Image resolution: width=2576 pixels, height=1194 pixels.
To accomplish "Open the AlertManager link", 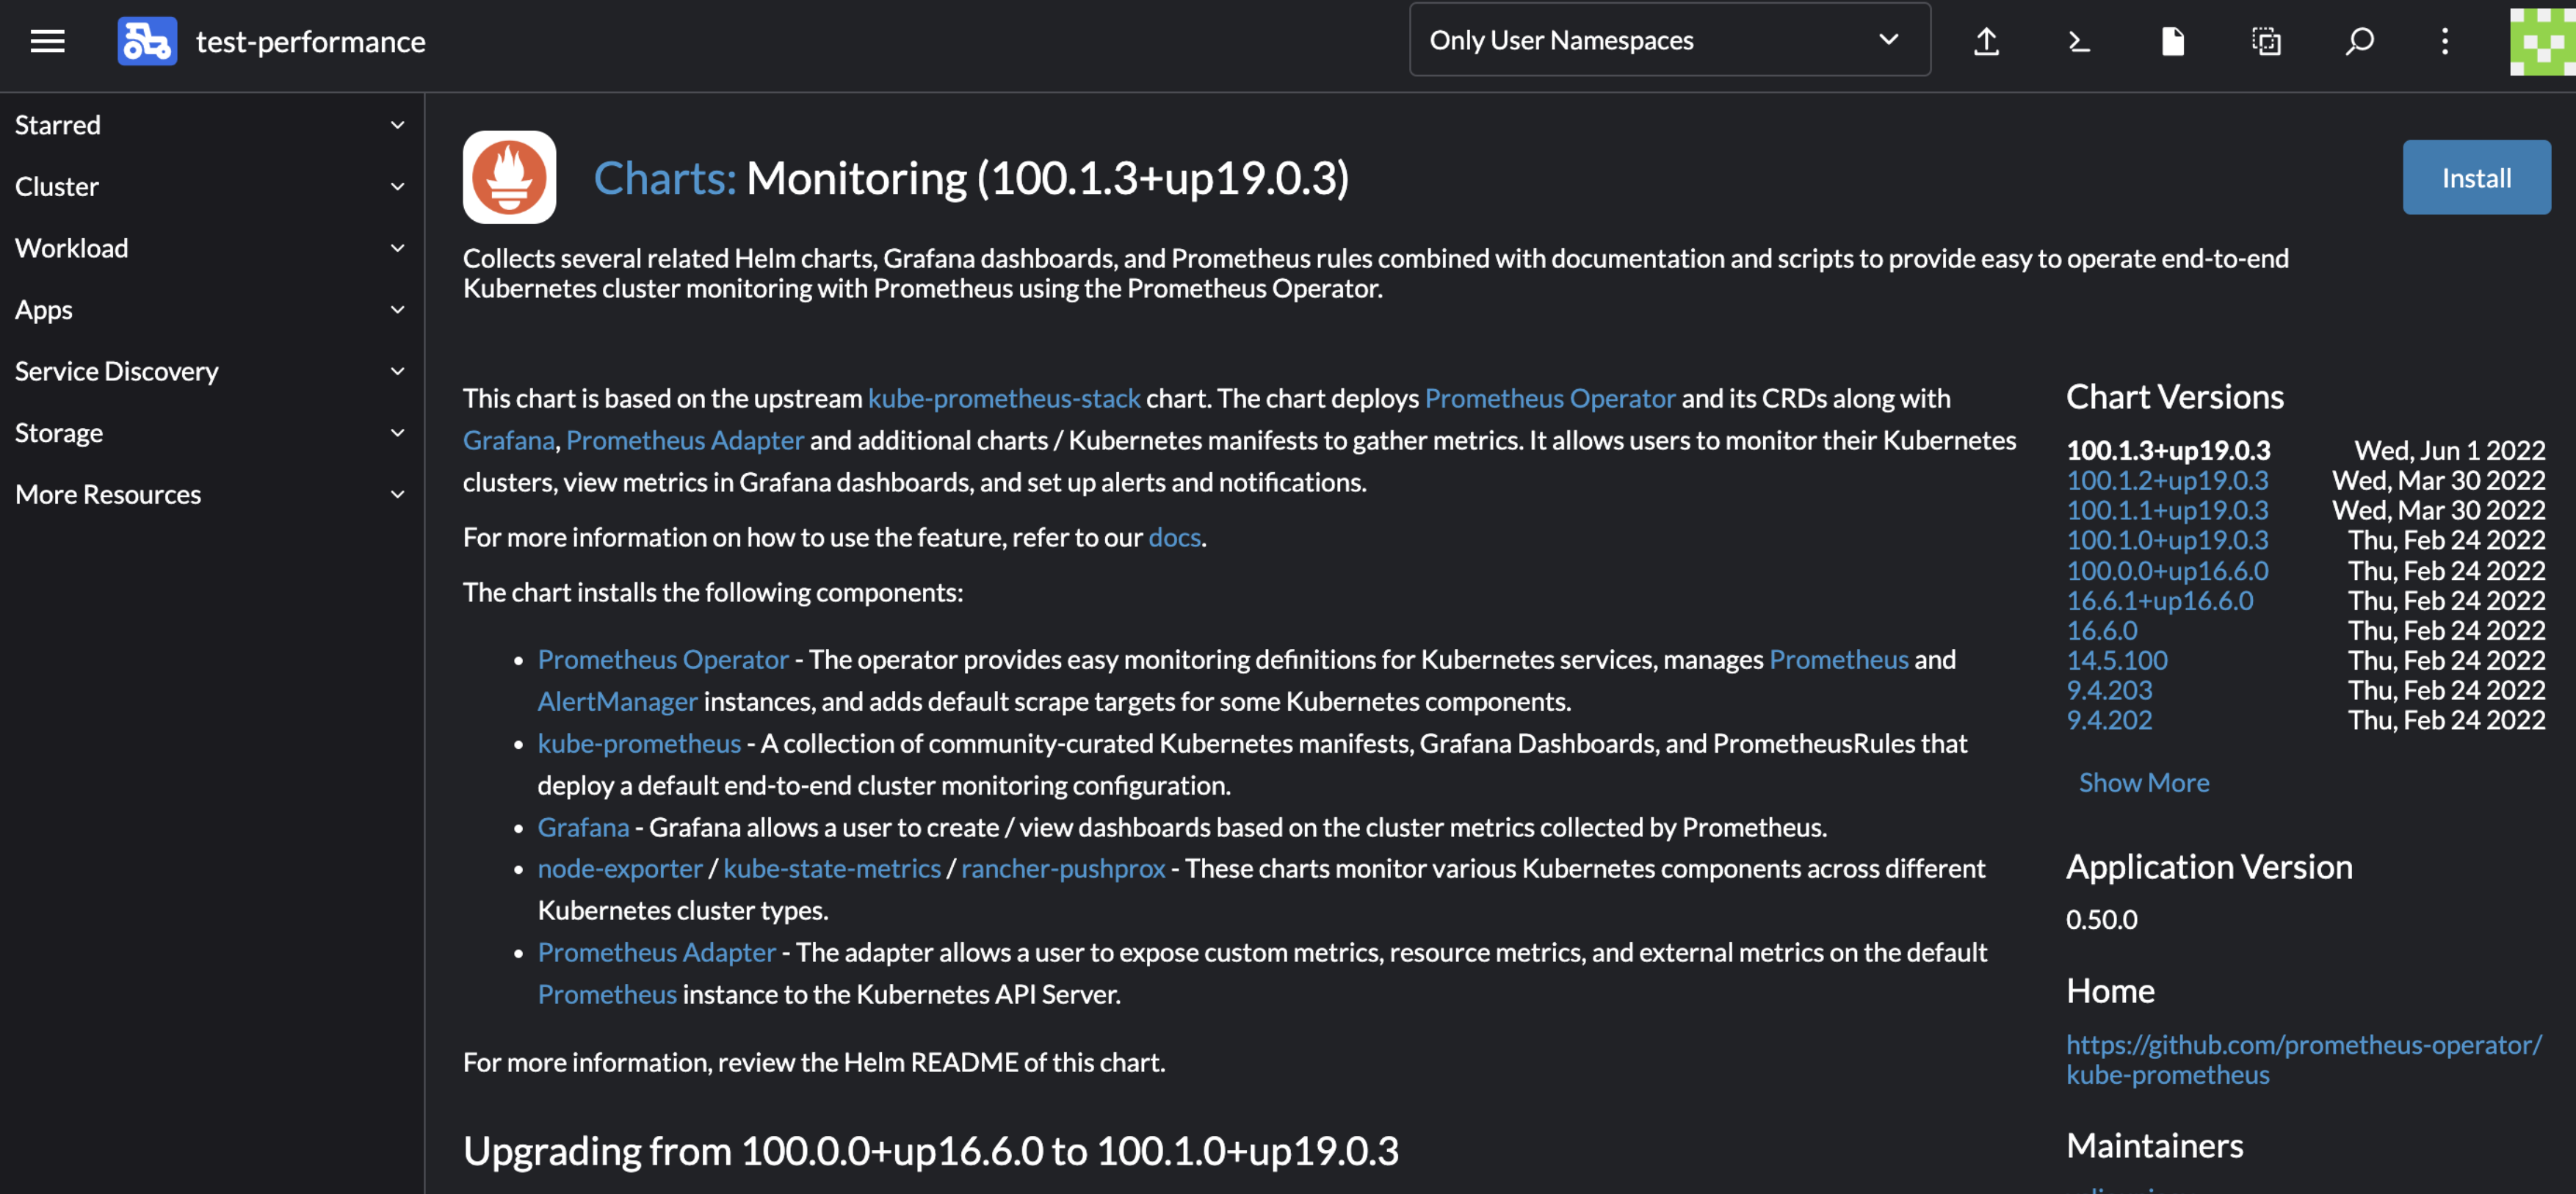I will (617, 702).
